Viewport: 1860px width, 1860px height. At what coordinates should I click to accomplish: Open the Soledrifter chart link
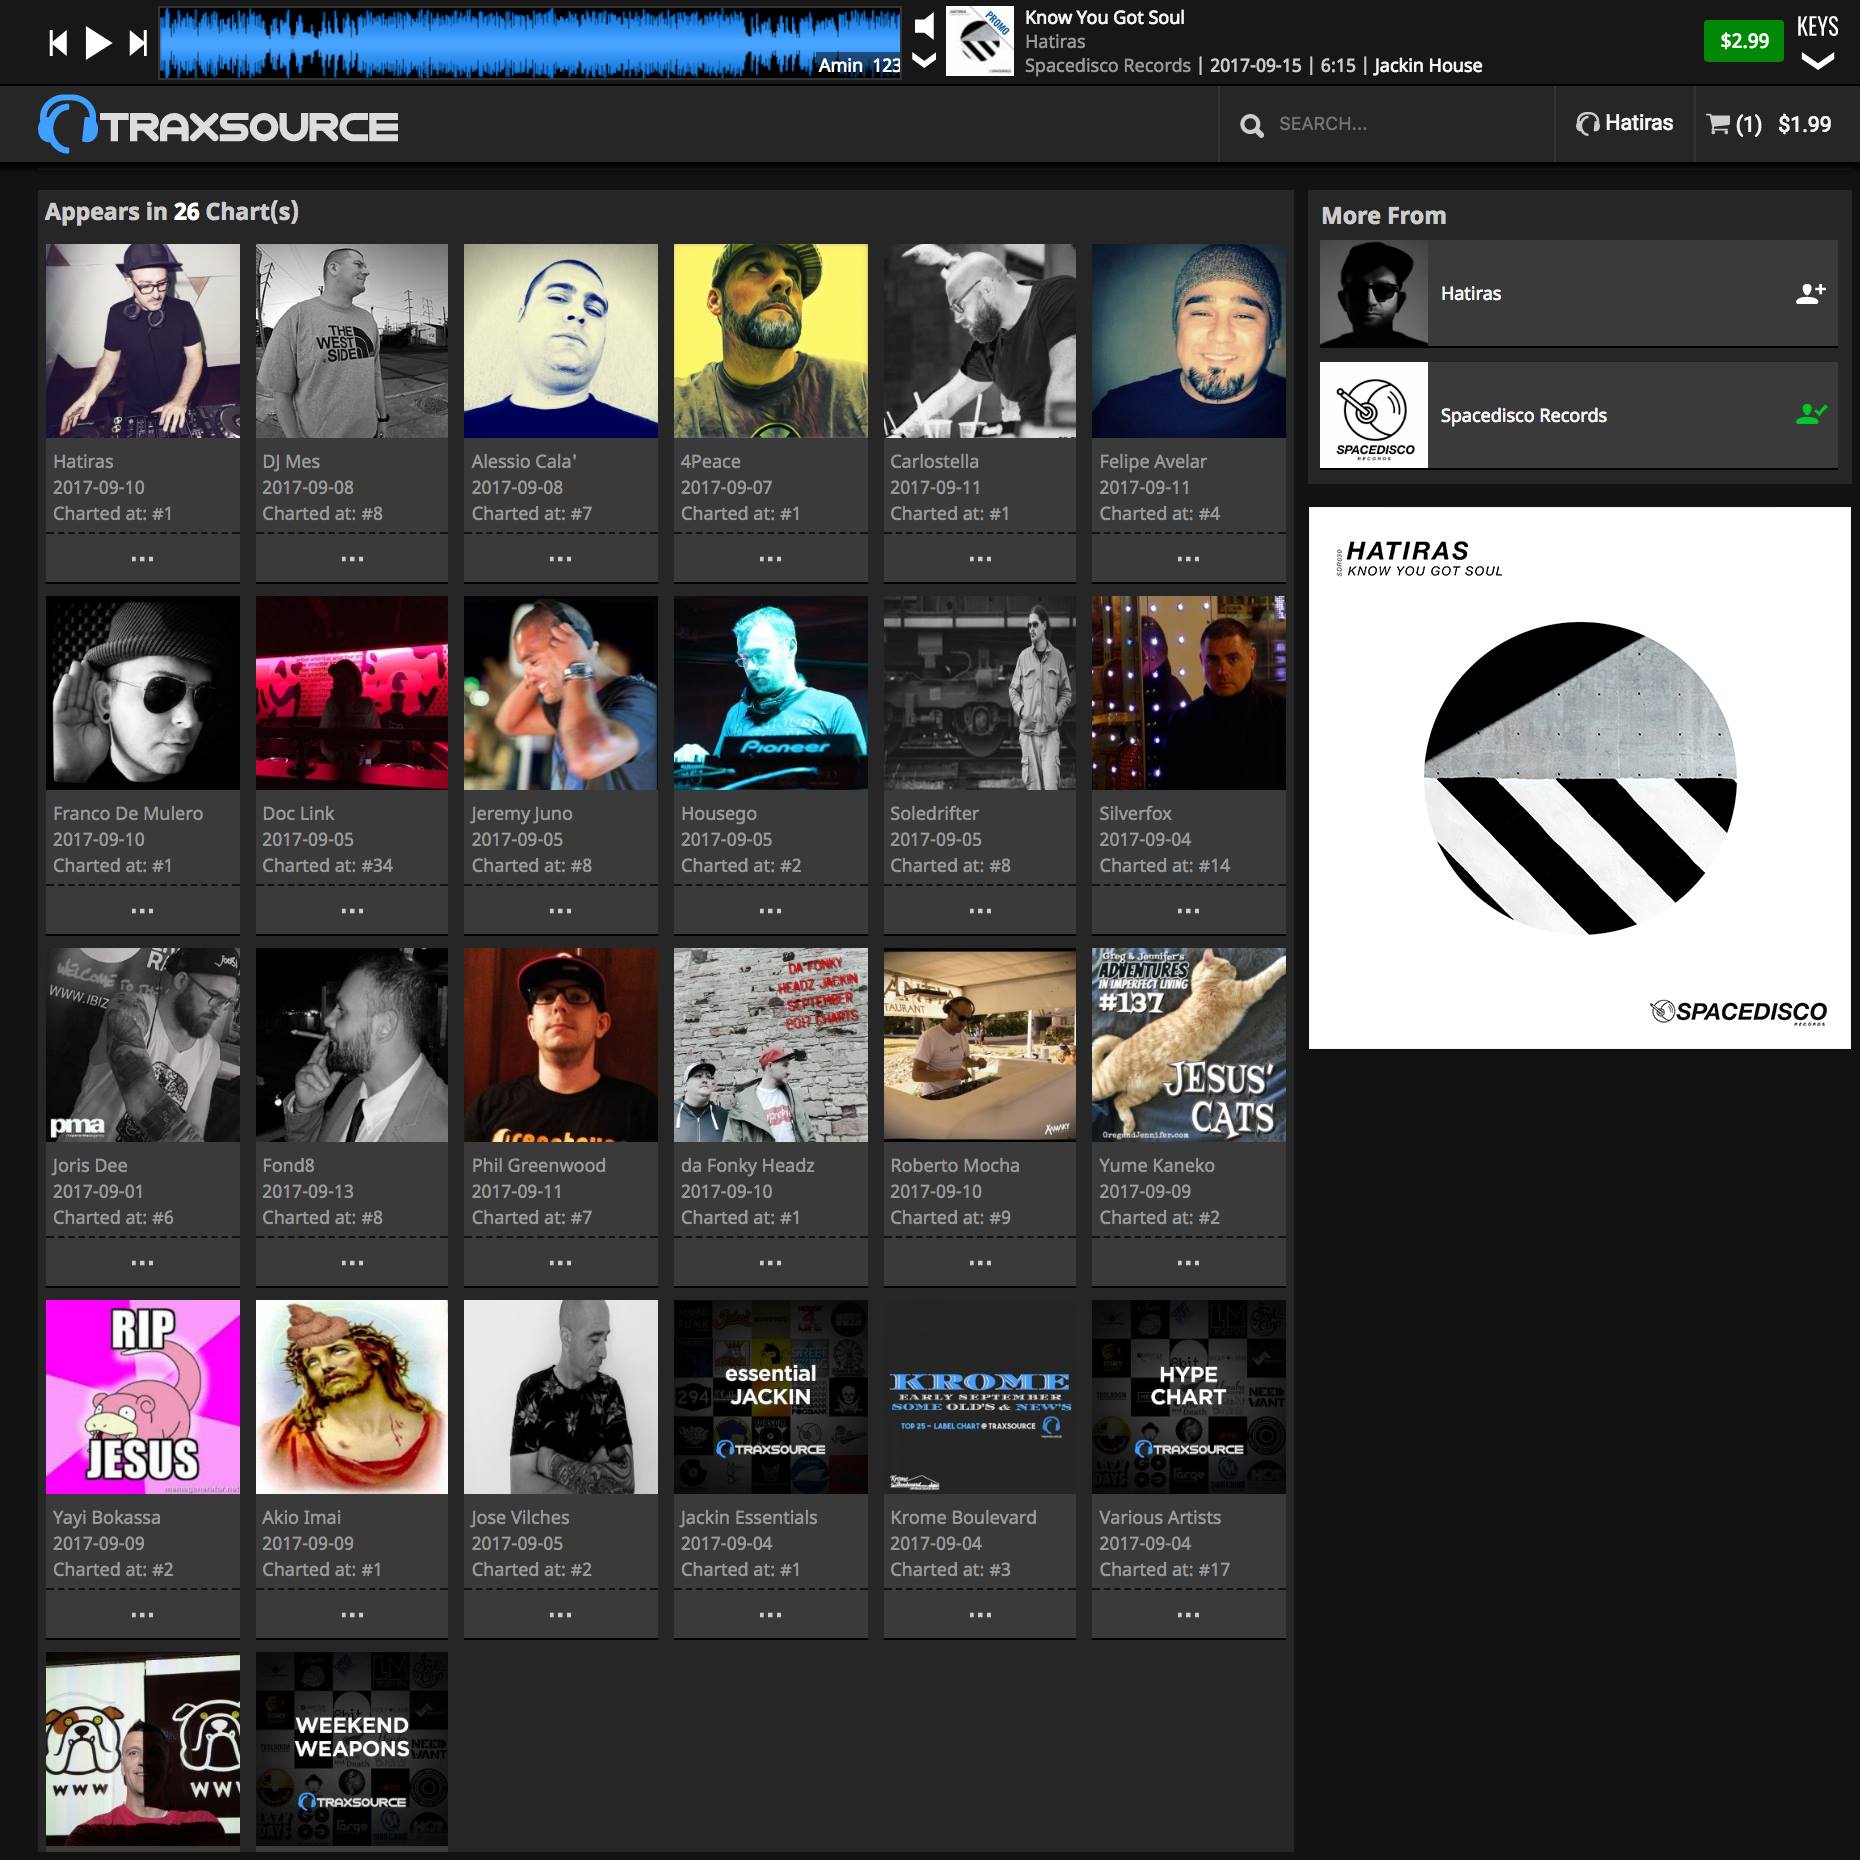[x=934, y=813]
